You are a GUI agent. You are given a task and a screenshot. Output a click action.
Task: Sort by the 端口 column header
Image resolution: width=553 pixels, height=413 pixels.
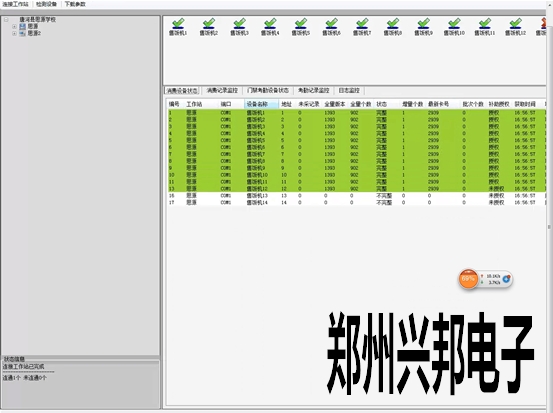click(231, 104)
